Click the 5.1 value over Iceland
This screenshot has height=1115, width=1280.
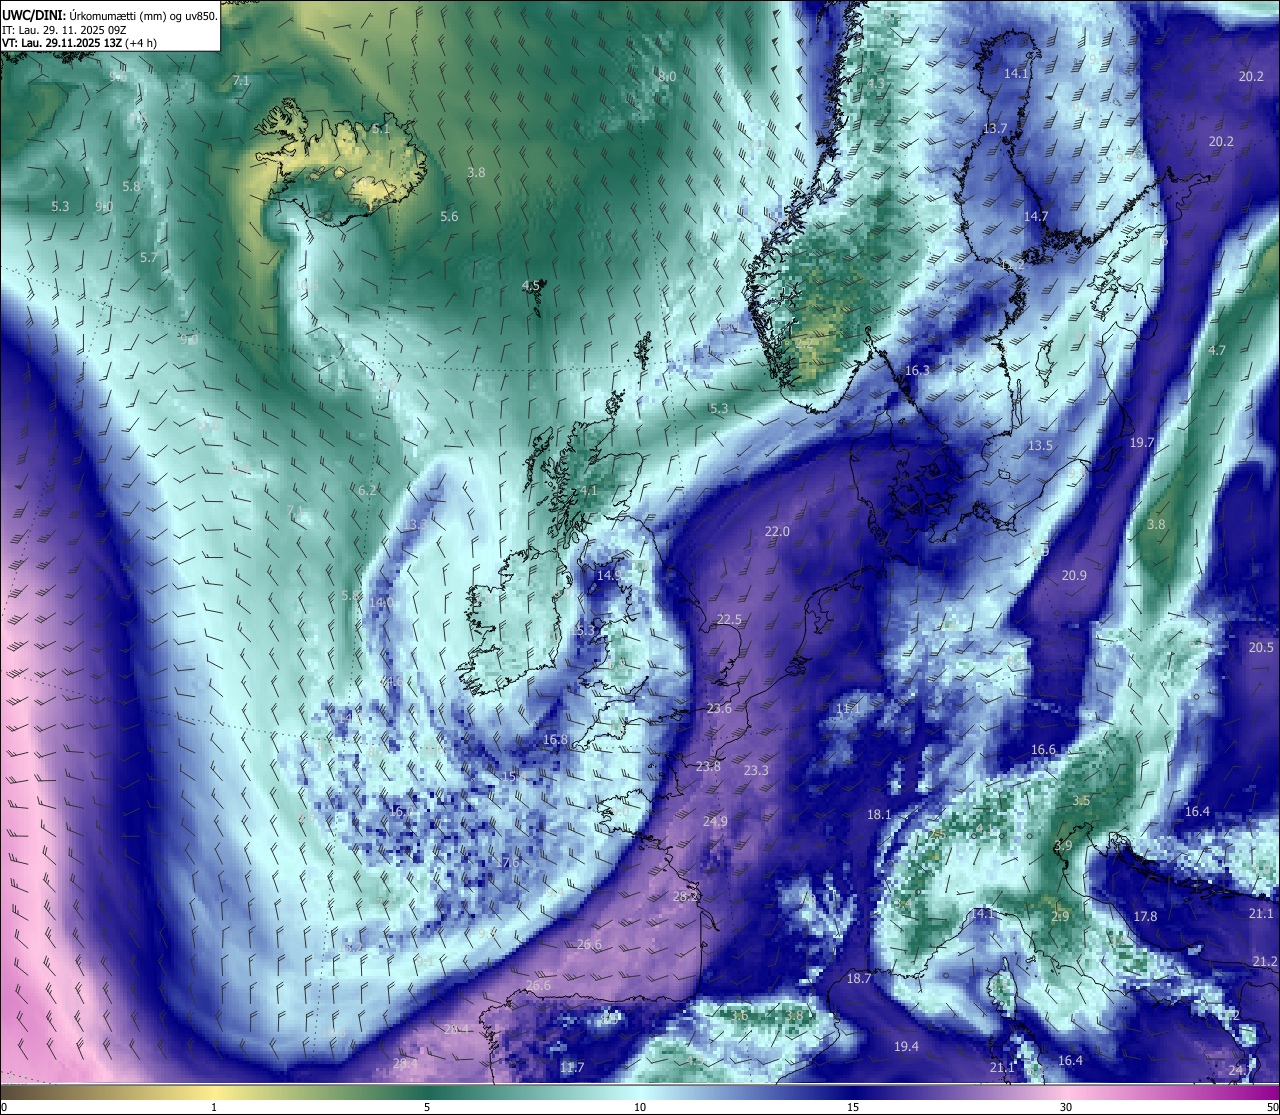pyautogui.click(x=380, y=130)
